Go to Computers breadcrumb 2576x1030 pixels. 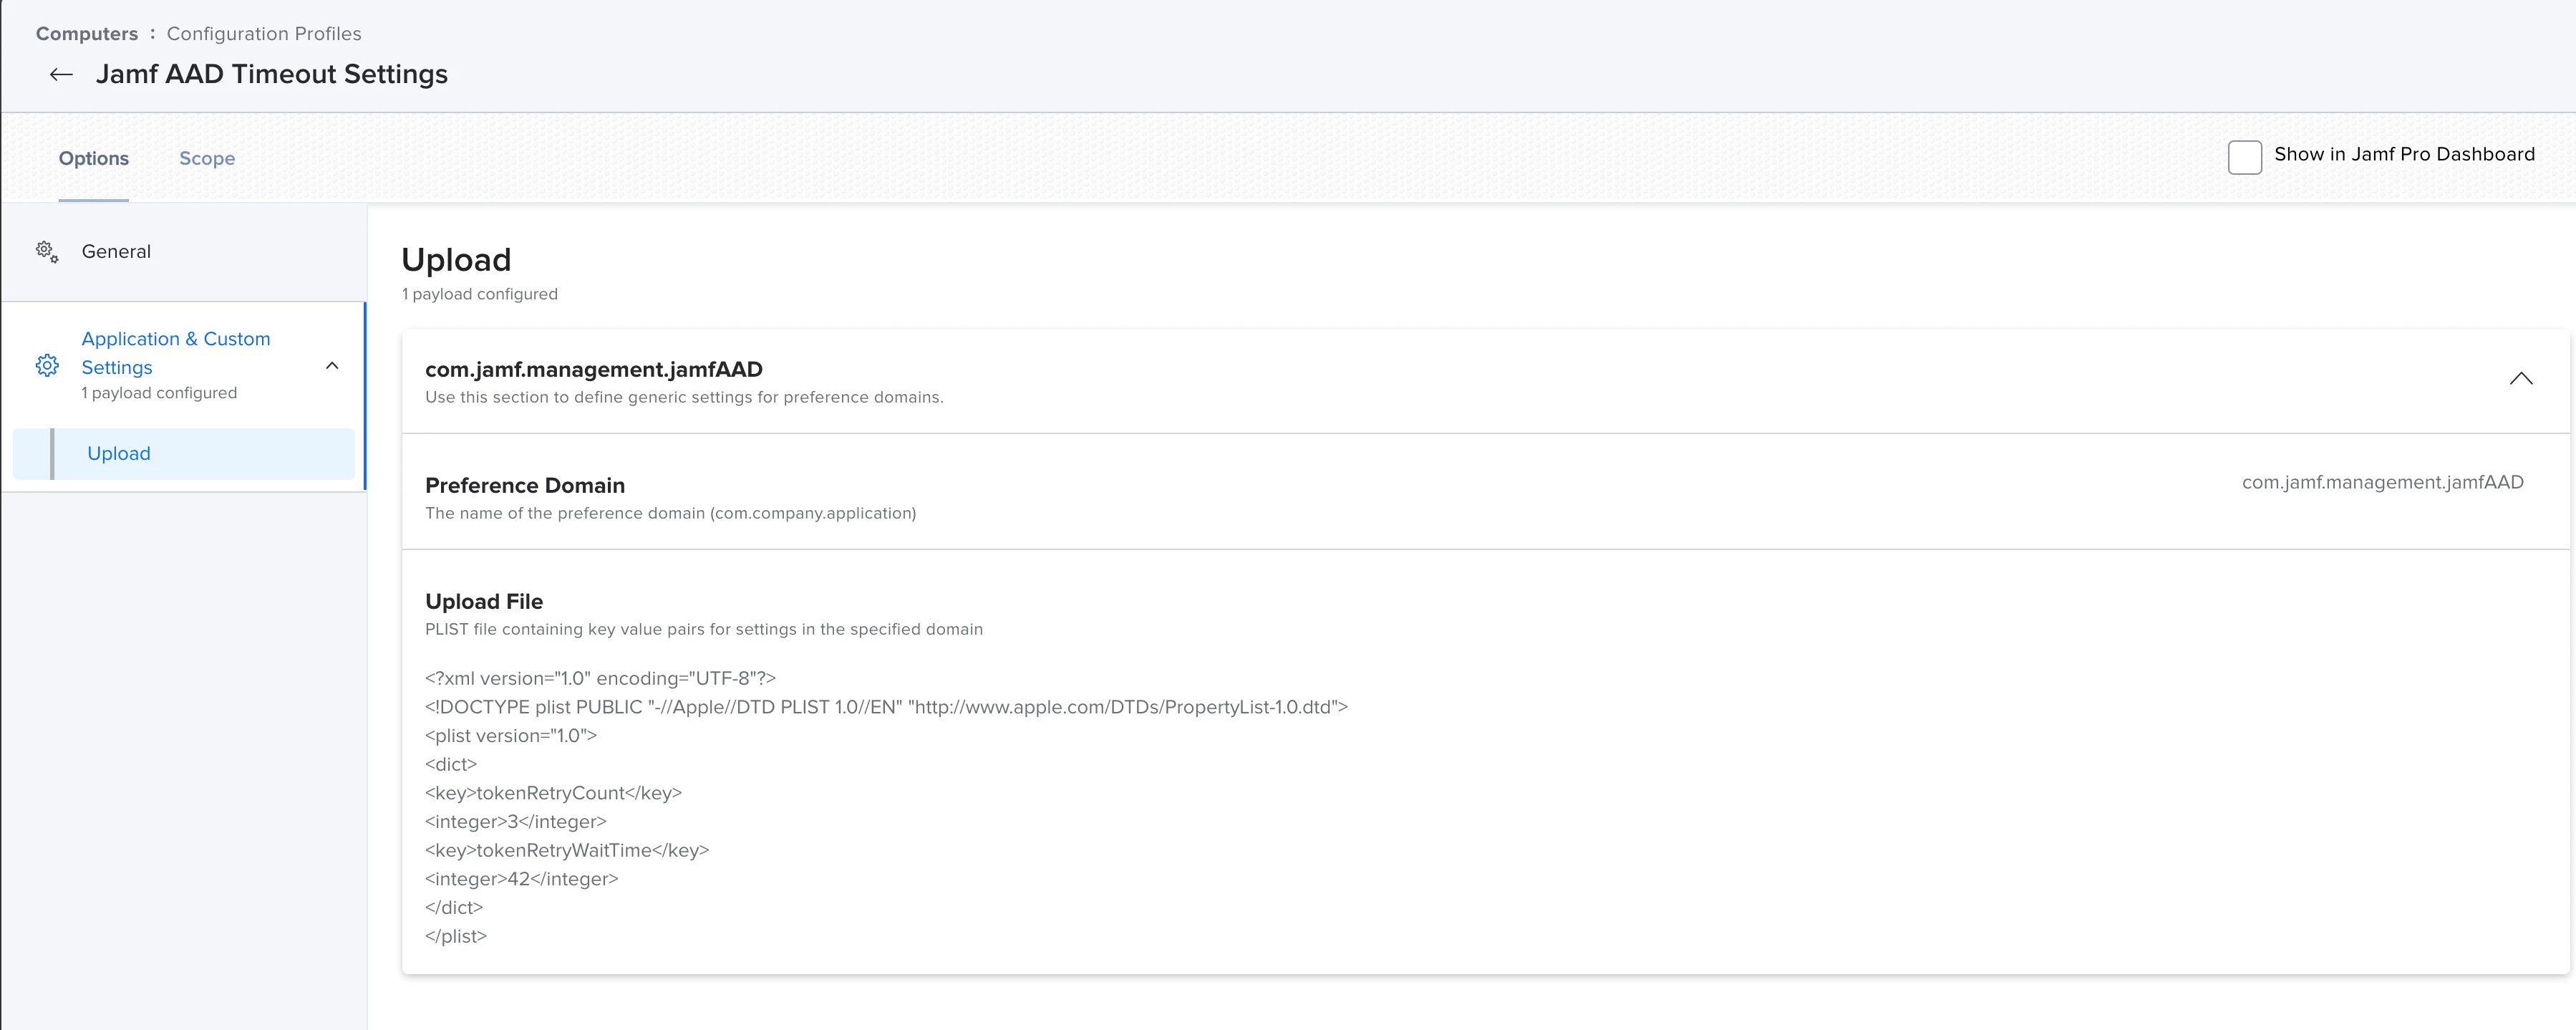87,34
